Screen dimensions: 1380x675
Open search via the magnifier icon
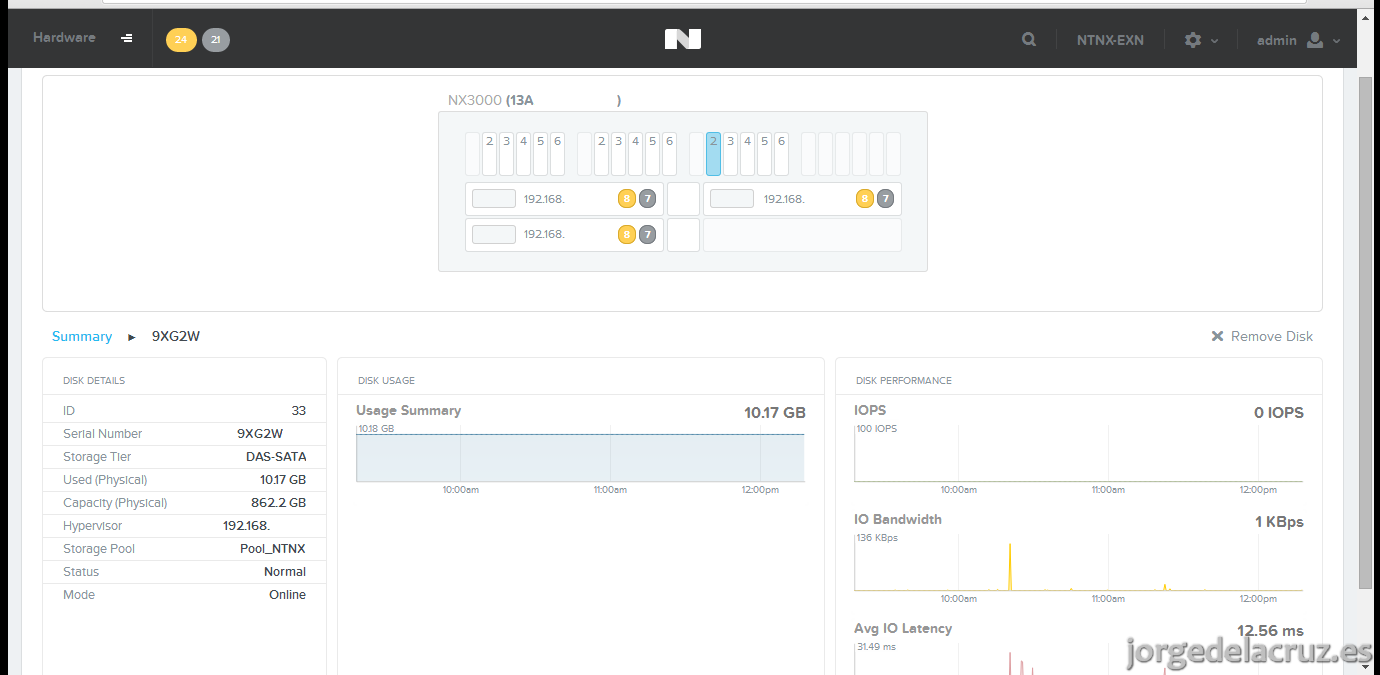(x=1029, y=40)
